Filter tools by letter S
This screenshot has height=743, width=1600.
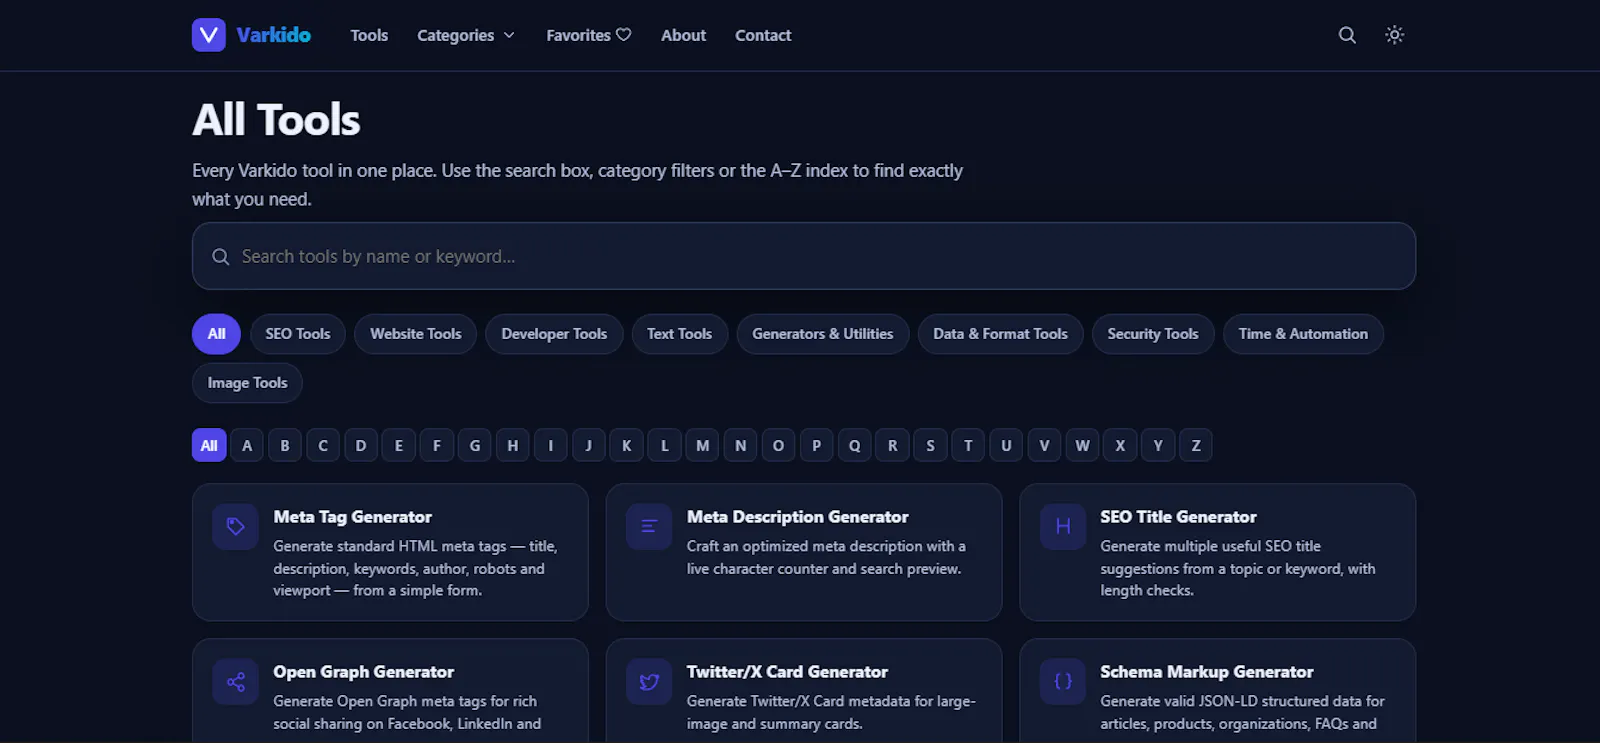931,445
